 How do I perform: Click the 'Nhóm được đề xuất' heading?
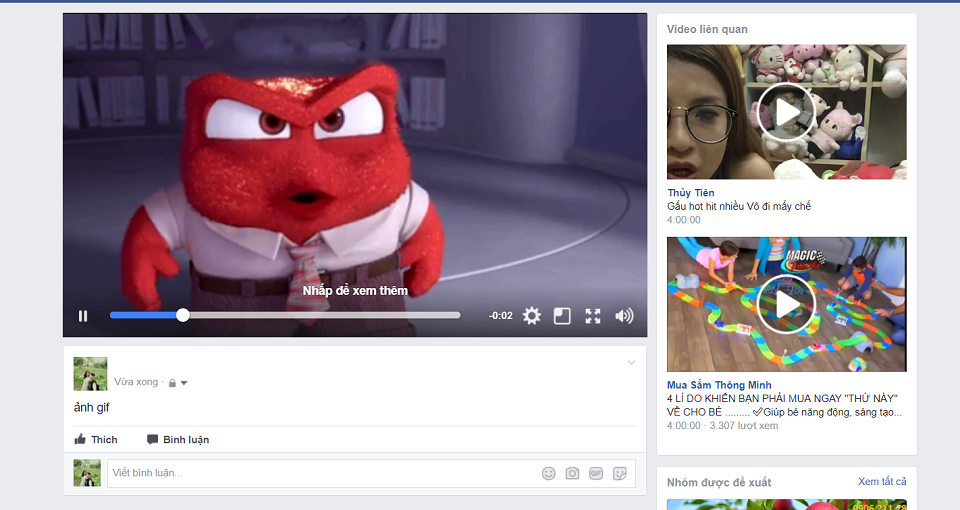719,482
